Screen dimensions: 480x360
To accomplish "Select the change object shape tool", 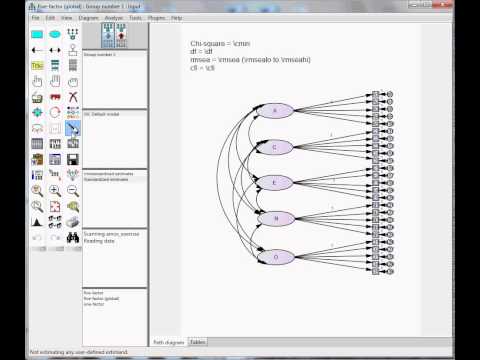I will (x=37, y=113).
